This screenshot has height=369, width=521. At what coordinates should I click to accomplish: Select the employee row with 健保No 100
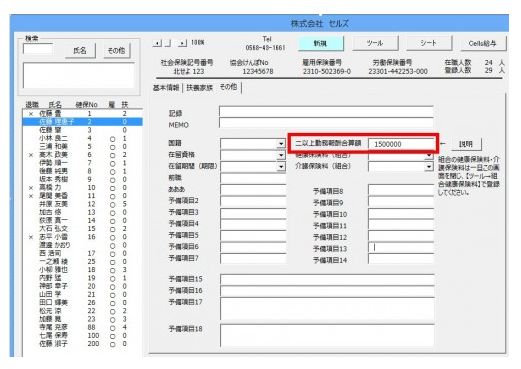(x=83, y=335)
